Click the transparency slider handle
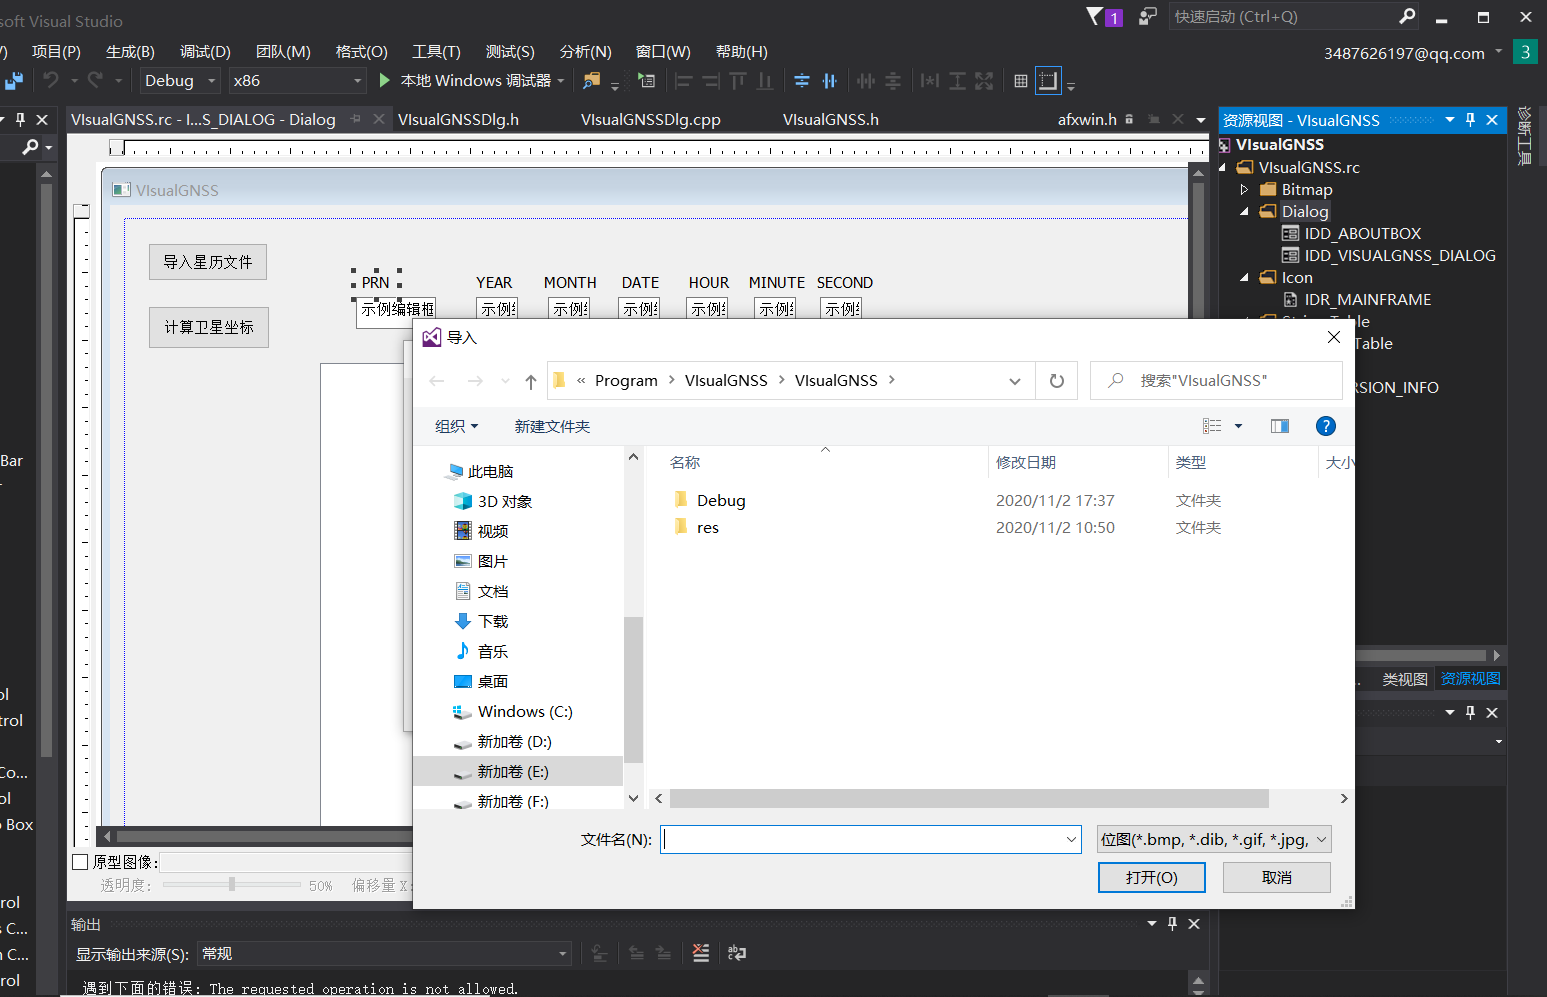 [232, 884]
